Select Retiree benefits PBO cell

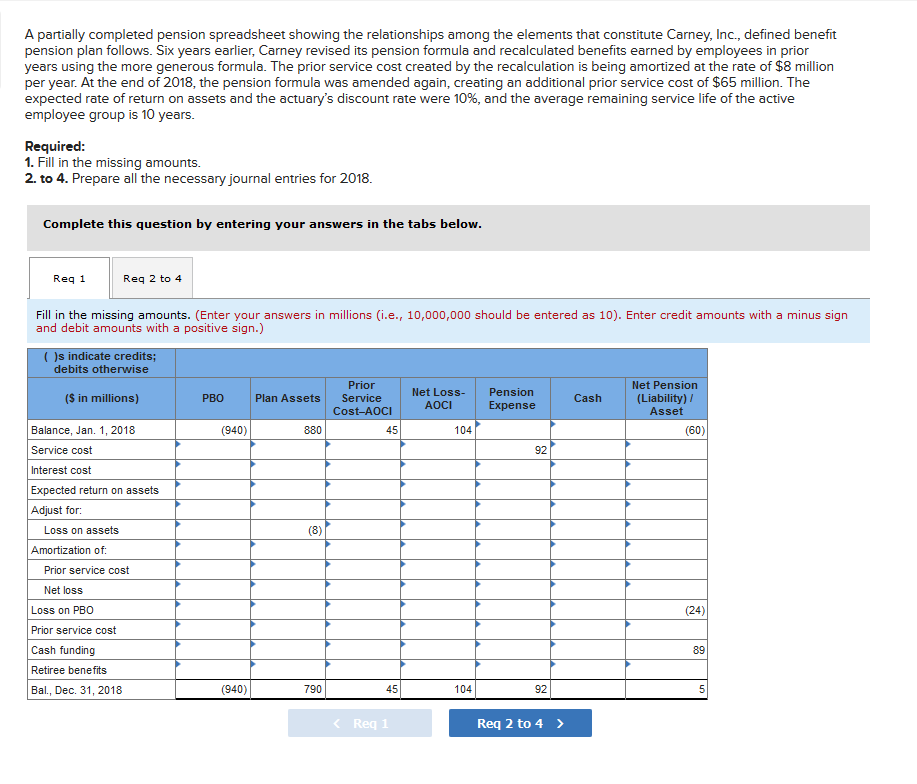213,670
